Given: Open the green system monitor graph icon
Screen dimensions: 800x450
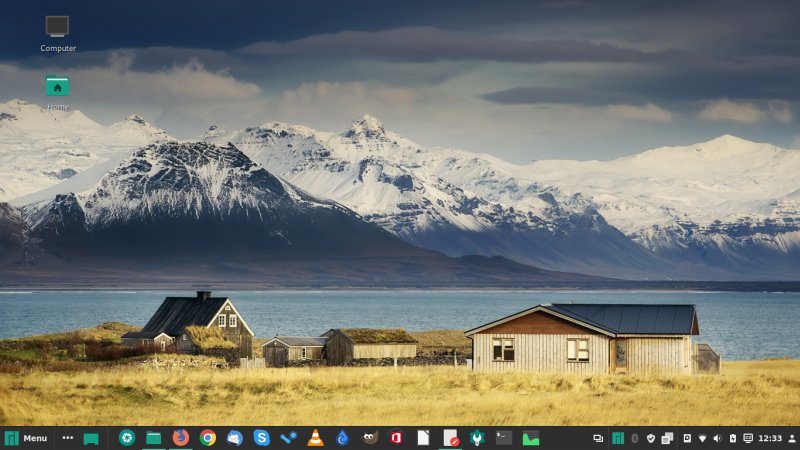Looking at the screenshot, I should pyautogui.click(x=531, y=438).
